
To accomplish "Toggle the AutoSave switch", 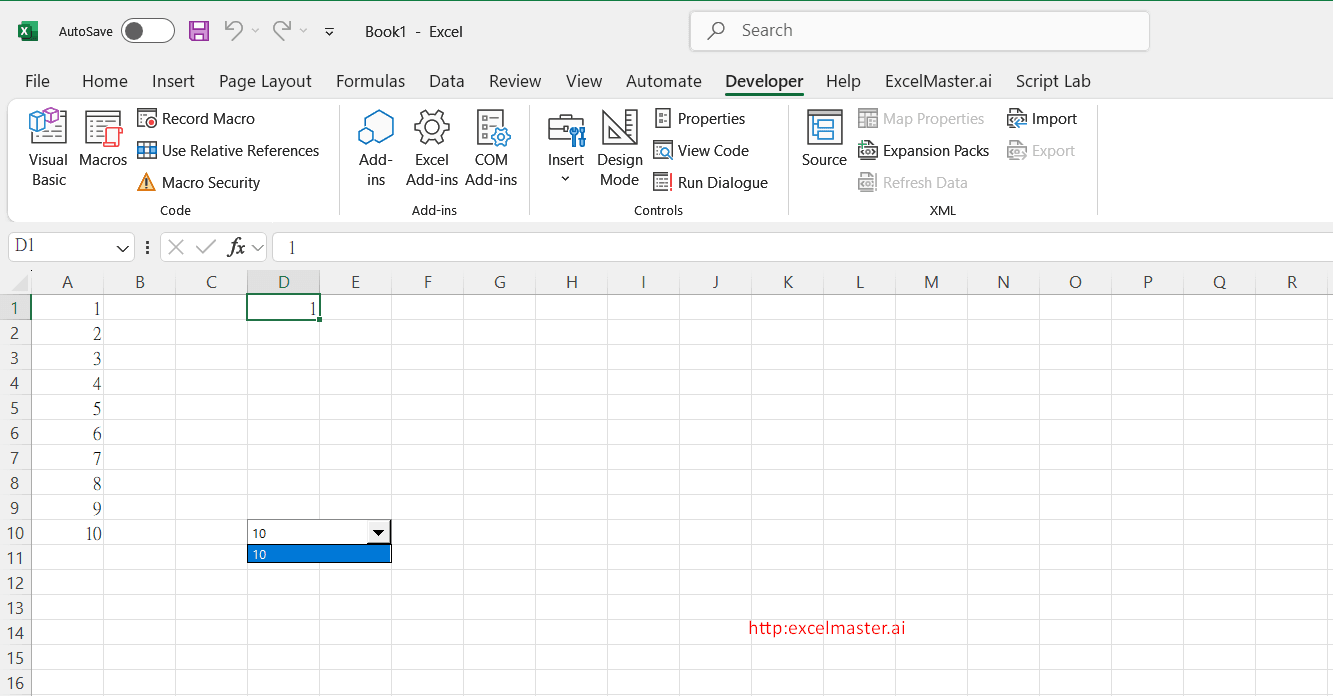I will 147,30.
